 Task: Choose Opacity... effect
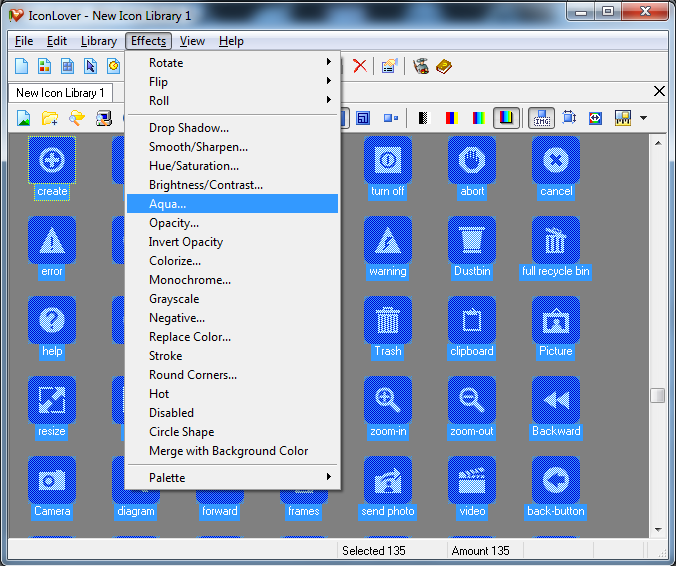[232, 223]
